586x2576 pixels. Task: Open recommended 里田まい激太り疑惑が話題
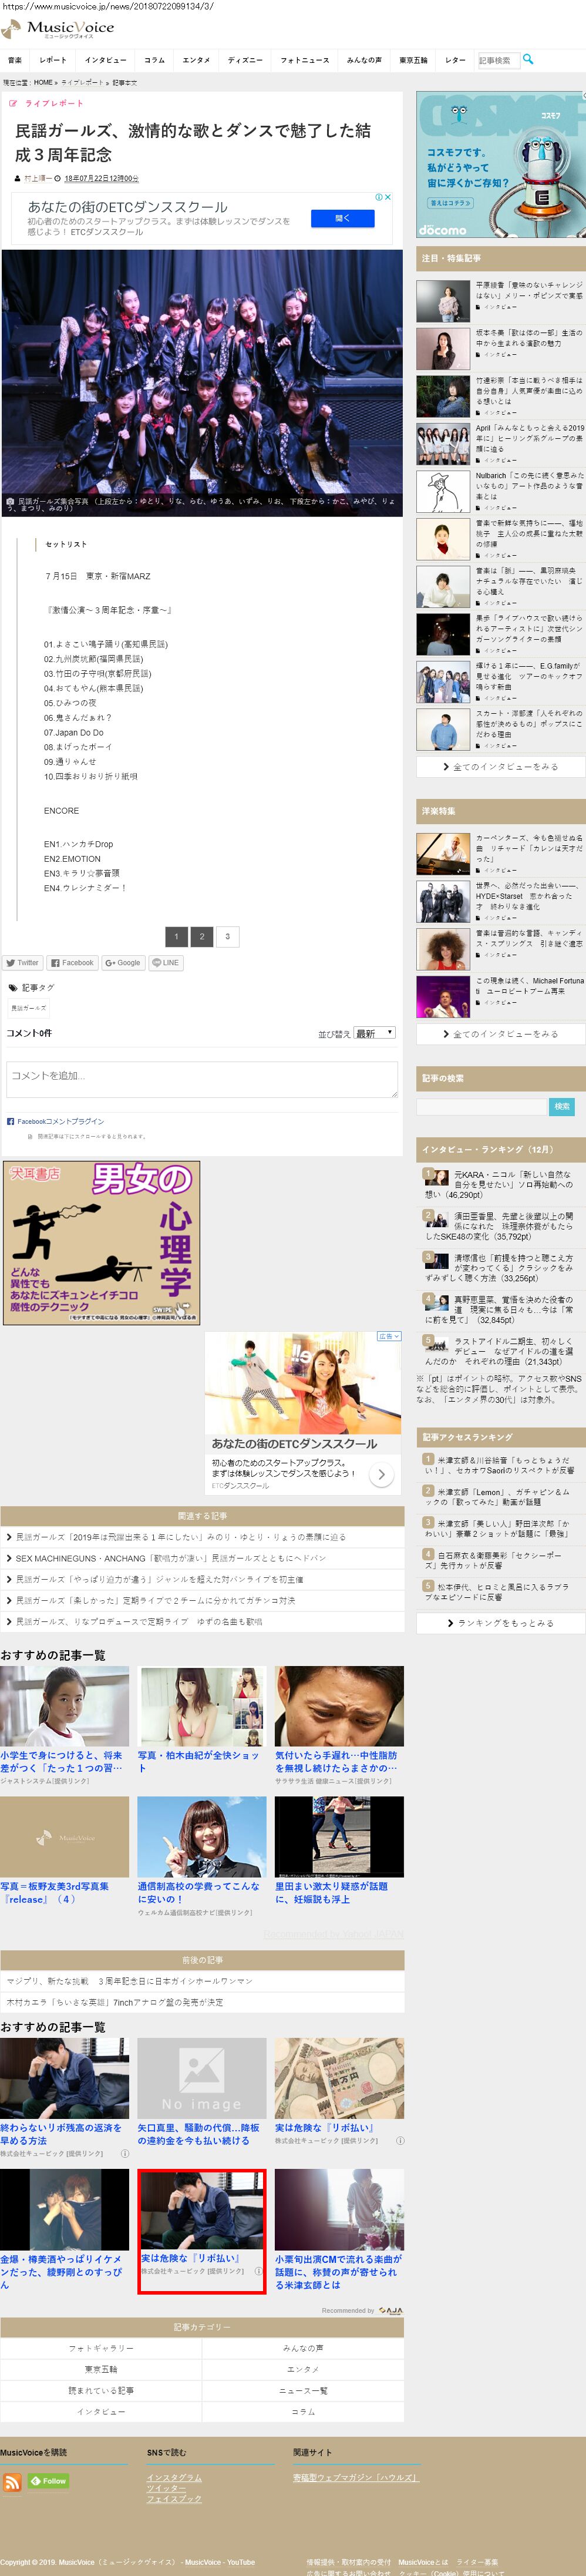pos(339,1851)
